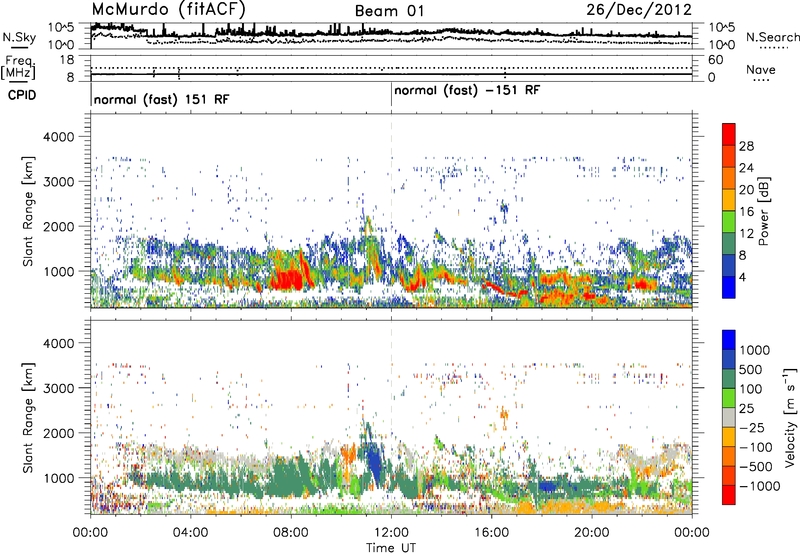Pick the bright blue bottom power colorbar segment
Image resolution: width=800 pixels, height=554 pixels.
coord(729,288)
